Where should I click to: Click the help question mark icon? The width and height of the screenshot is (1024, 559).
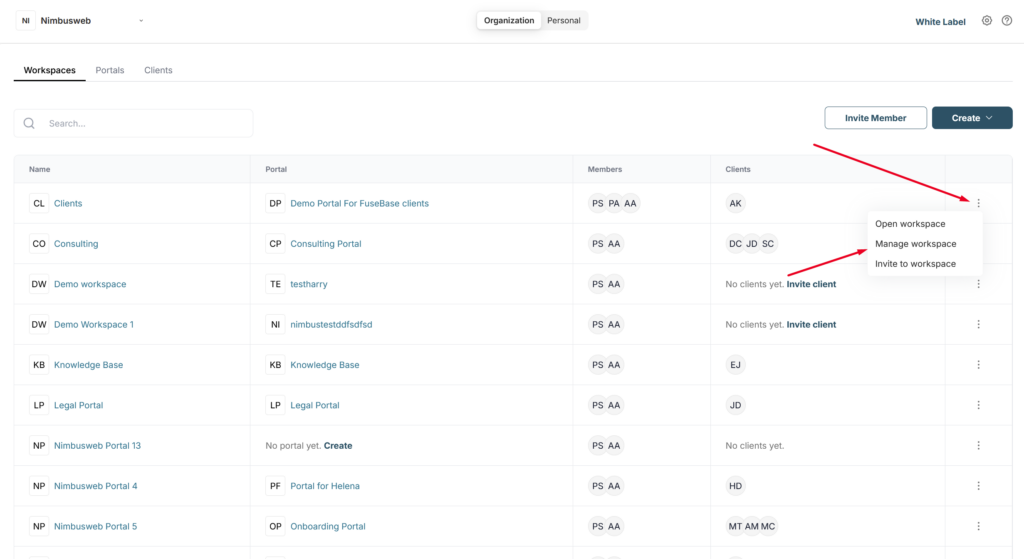(1007, 21)
